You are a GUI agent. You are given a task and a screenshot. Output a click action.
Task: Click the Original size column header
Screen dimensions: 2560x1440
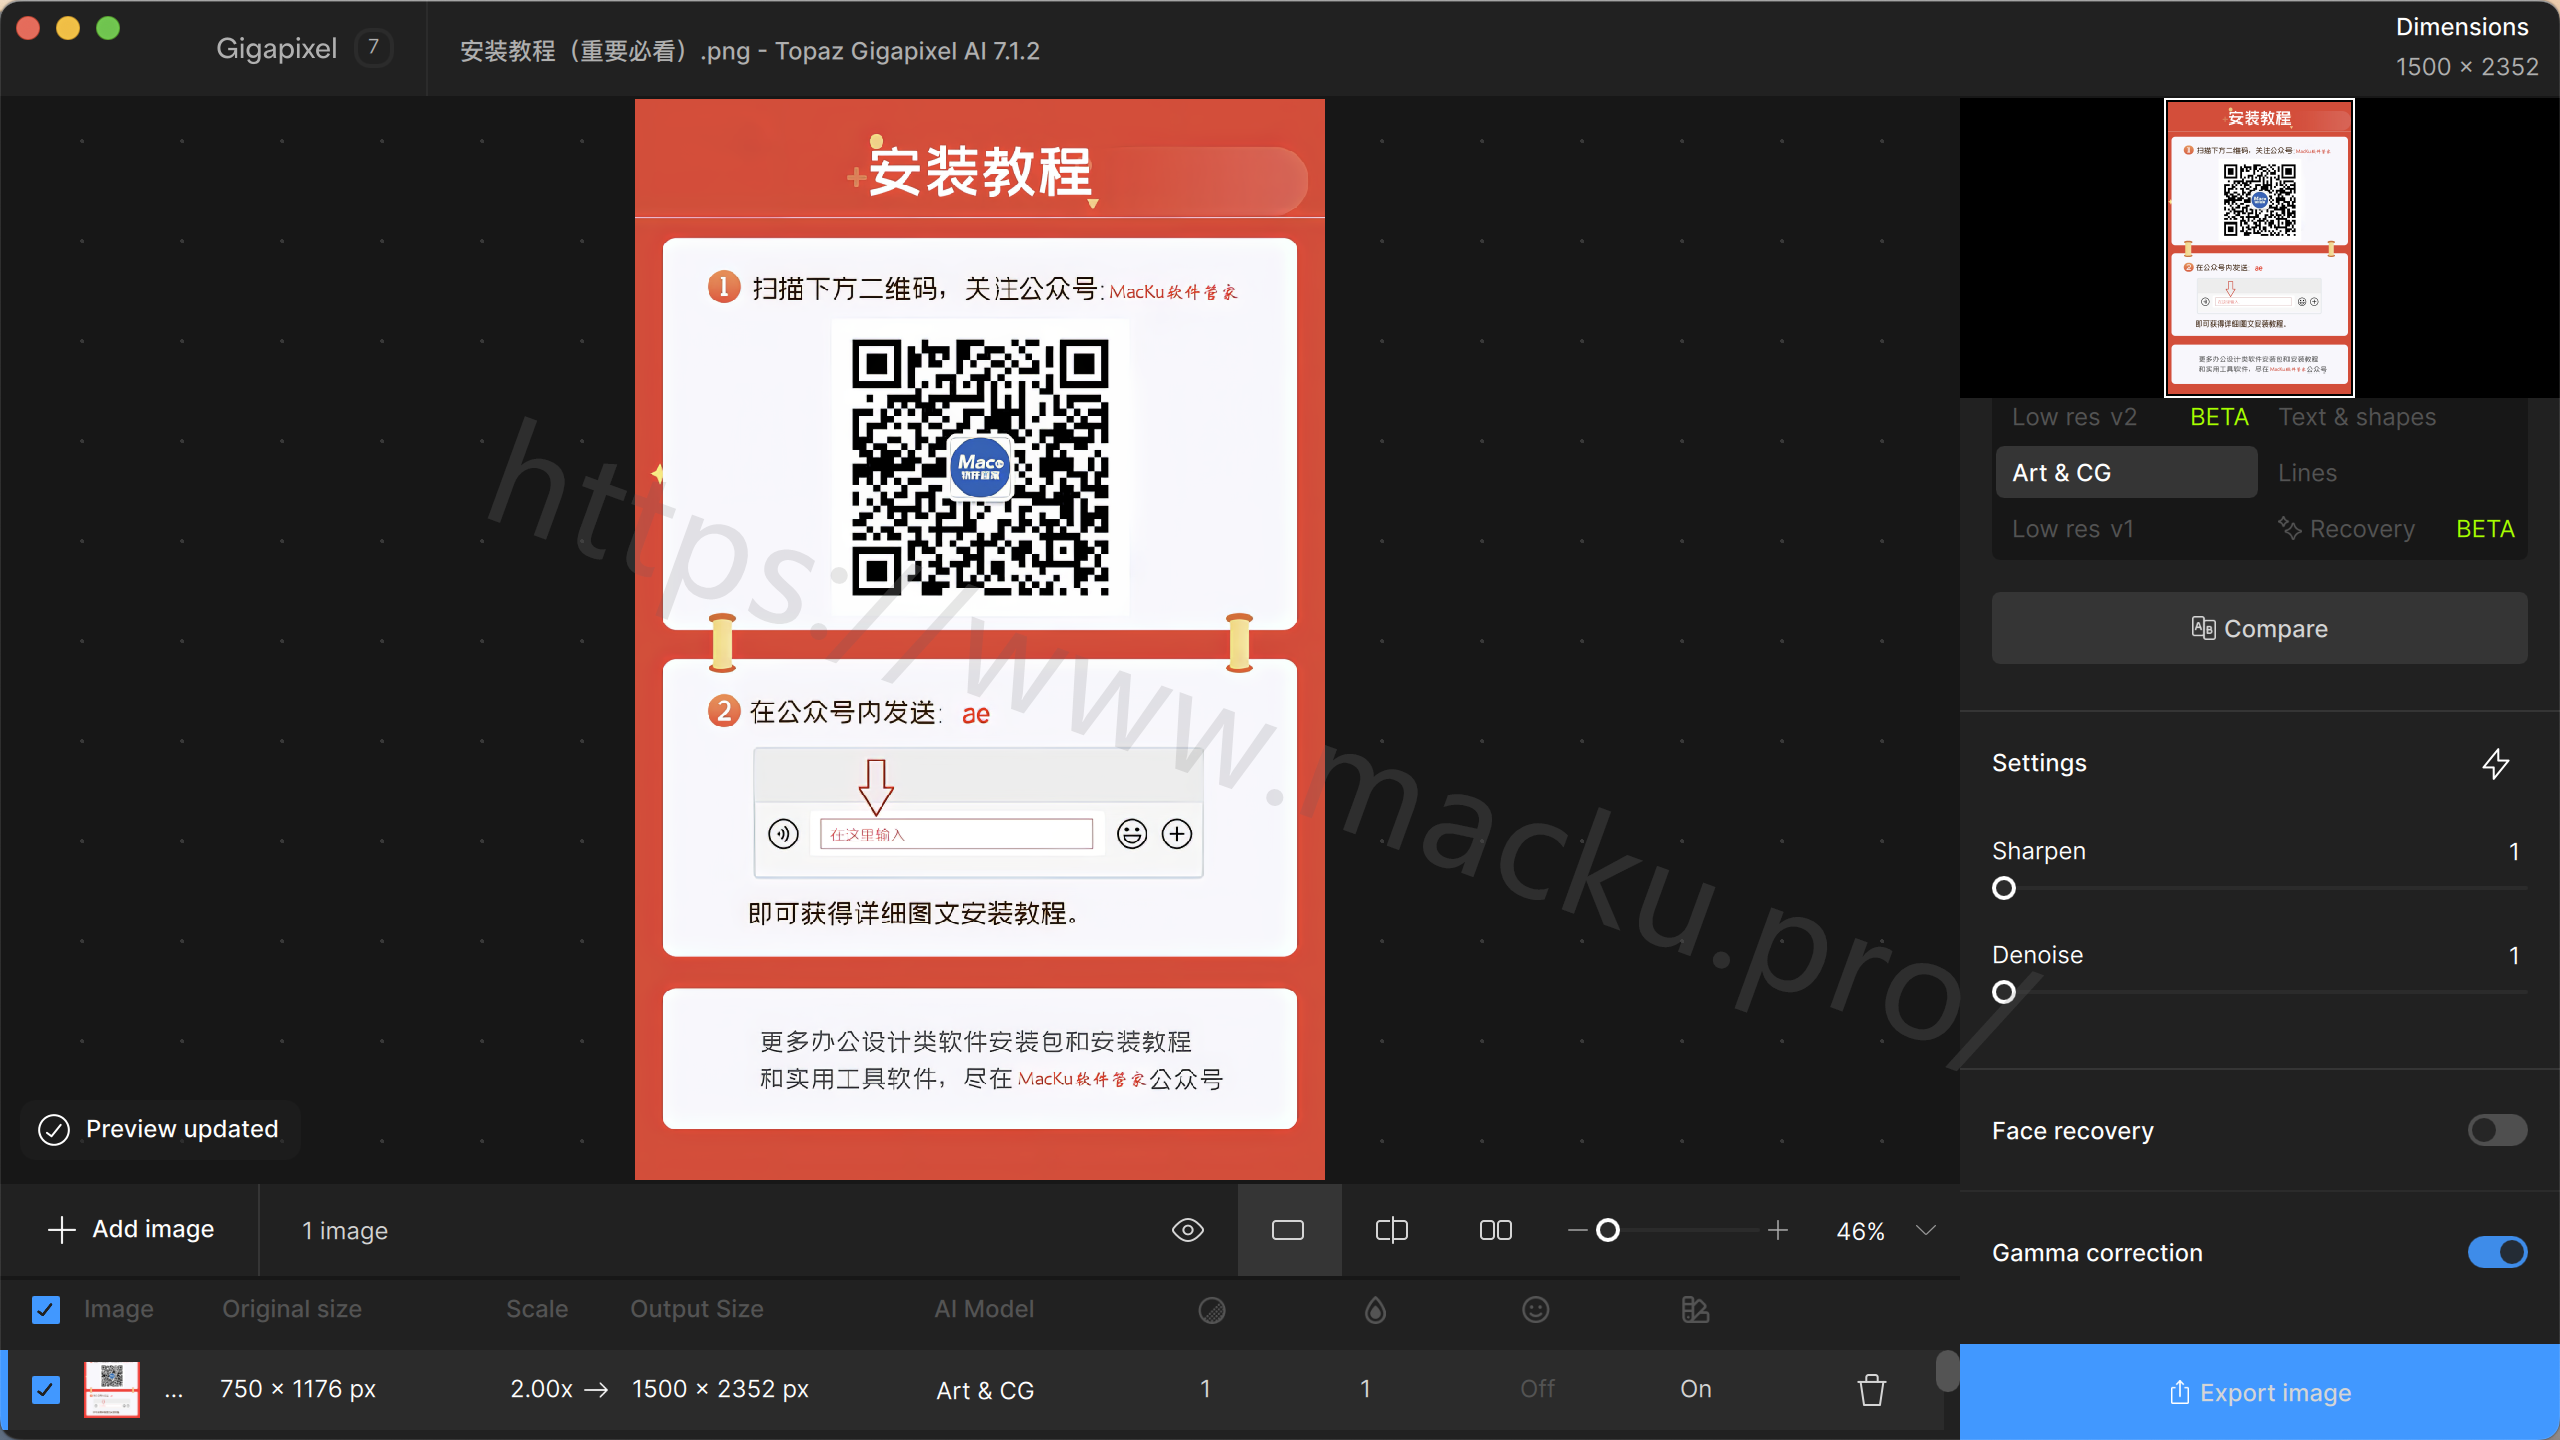coord(292,1309)
